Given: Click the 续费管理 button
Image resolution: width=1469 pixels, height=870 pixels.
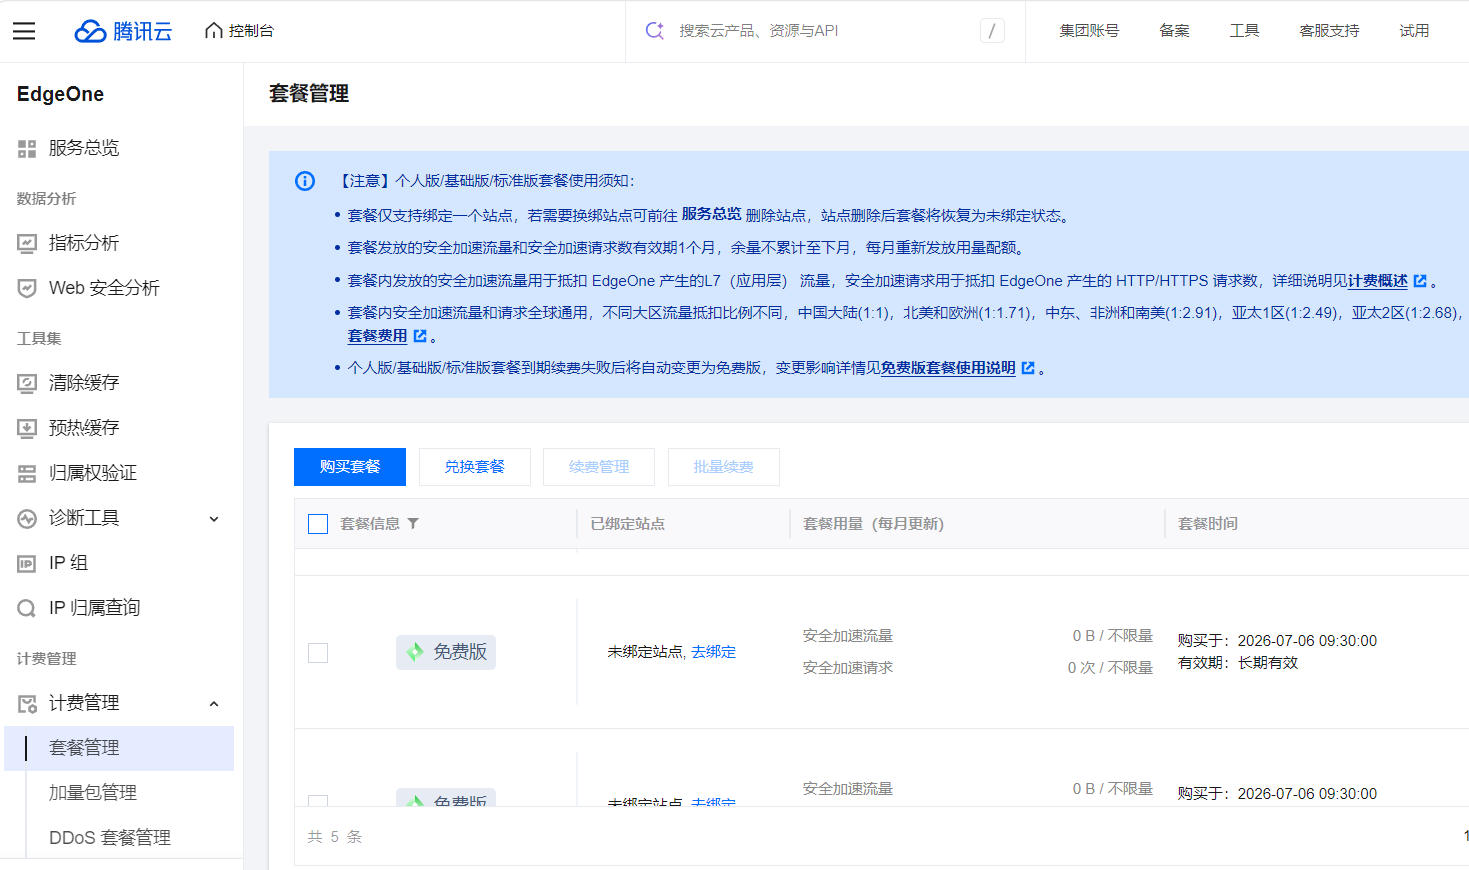Looking at the screenshot, I should coord(599,467).
